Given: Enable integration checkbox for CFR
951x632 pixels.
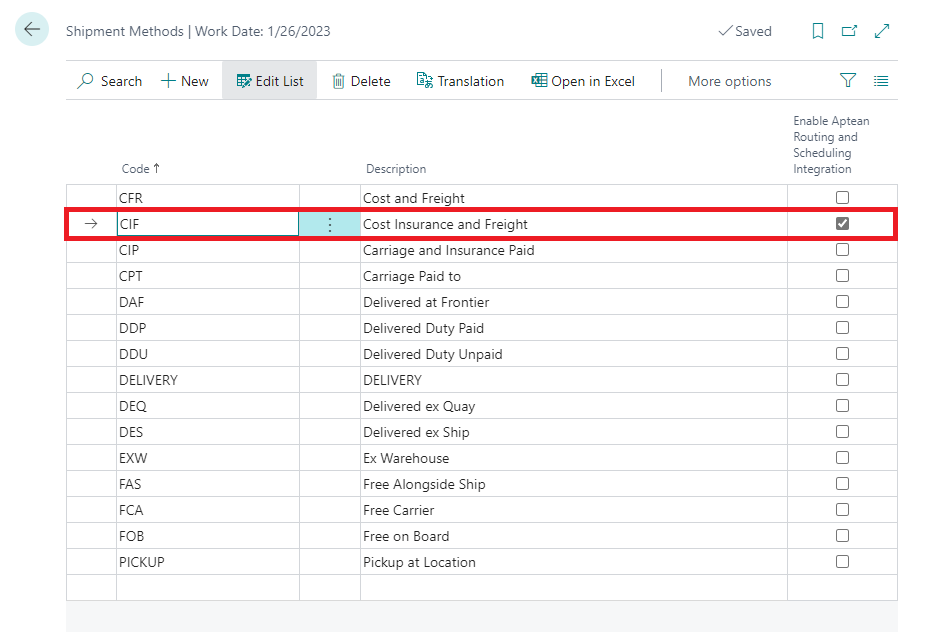Looking at the screenshot, I should click(842, 198).
